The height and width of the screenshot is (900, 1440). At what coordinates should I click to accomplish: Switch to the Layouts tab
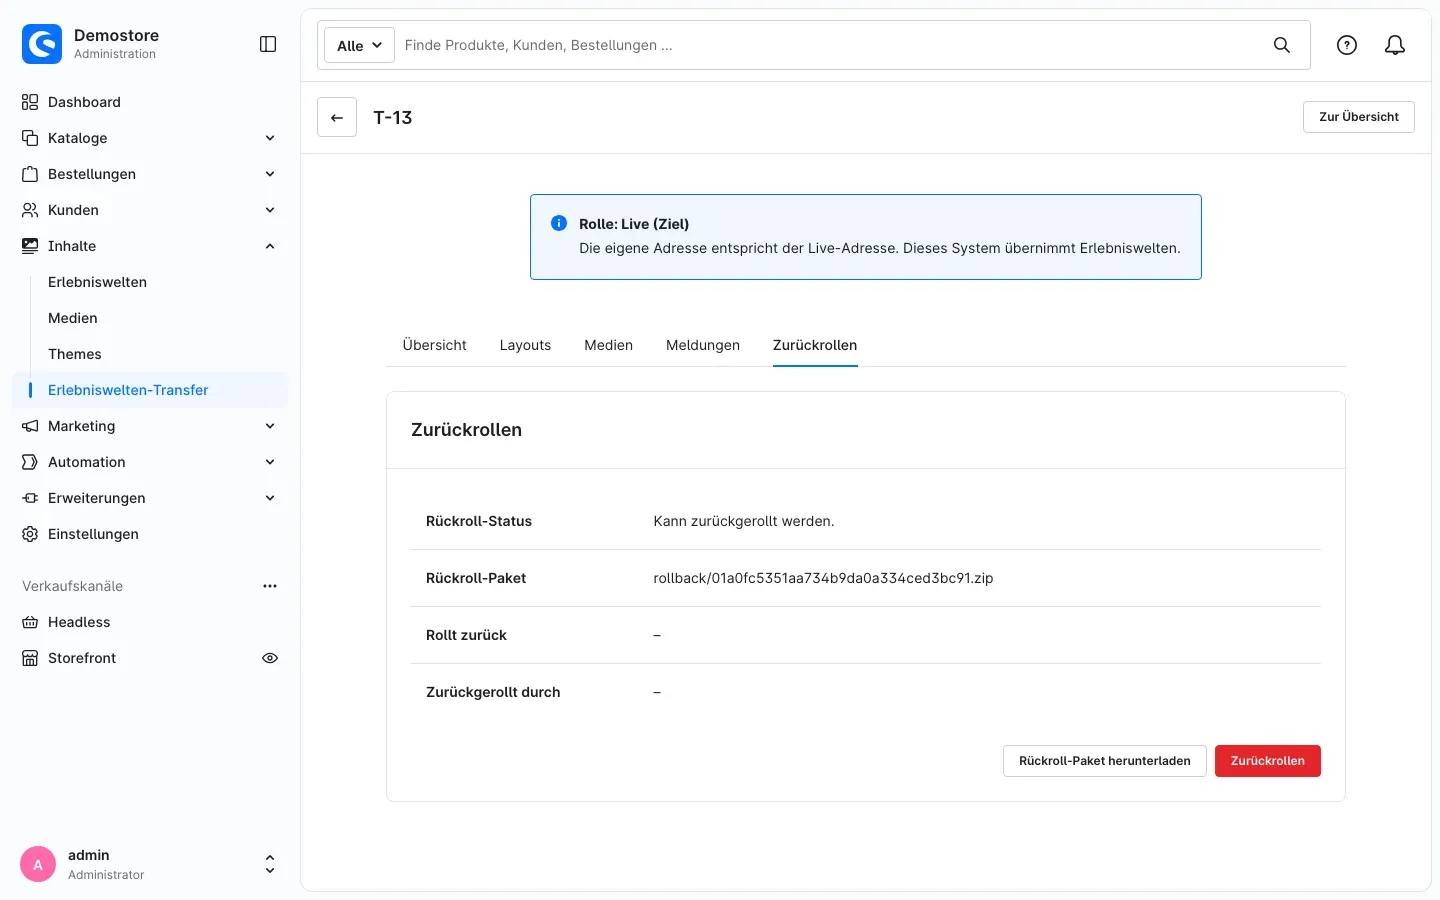pos(525,345)
